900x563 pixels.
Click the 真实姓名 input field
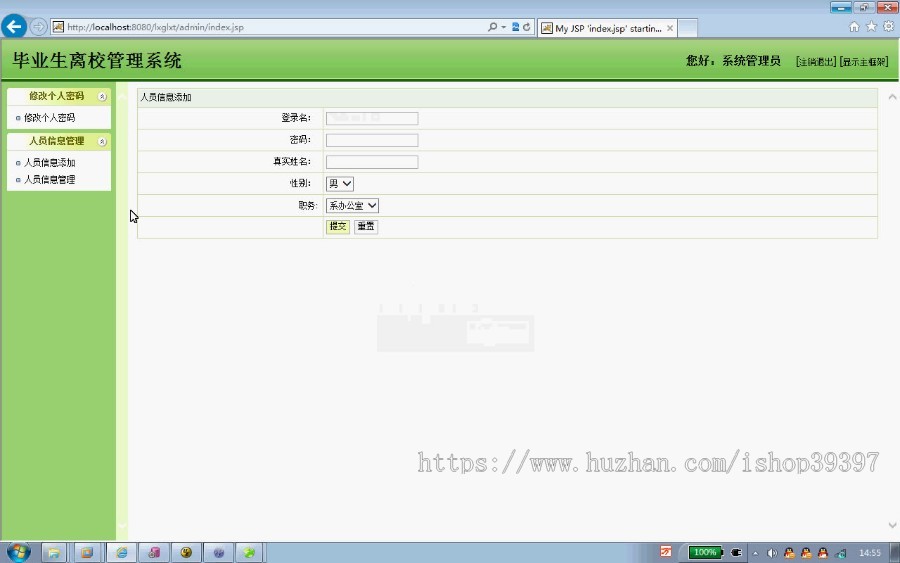[372, 162]
